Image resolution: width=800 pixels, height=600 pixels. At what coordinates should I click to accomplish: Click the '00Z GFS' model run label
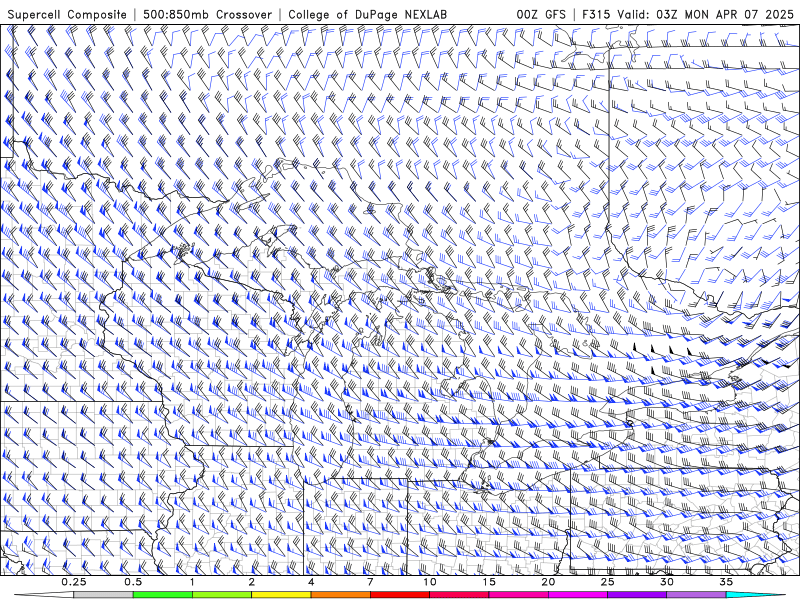pos(541,14)
